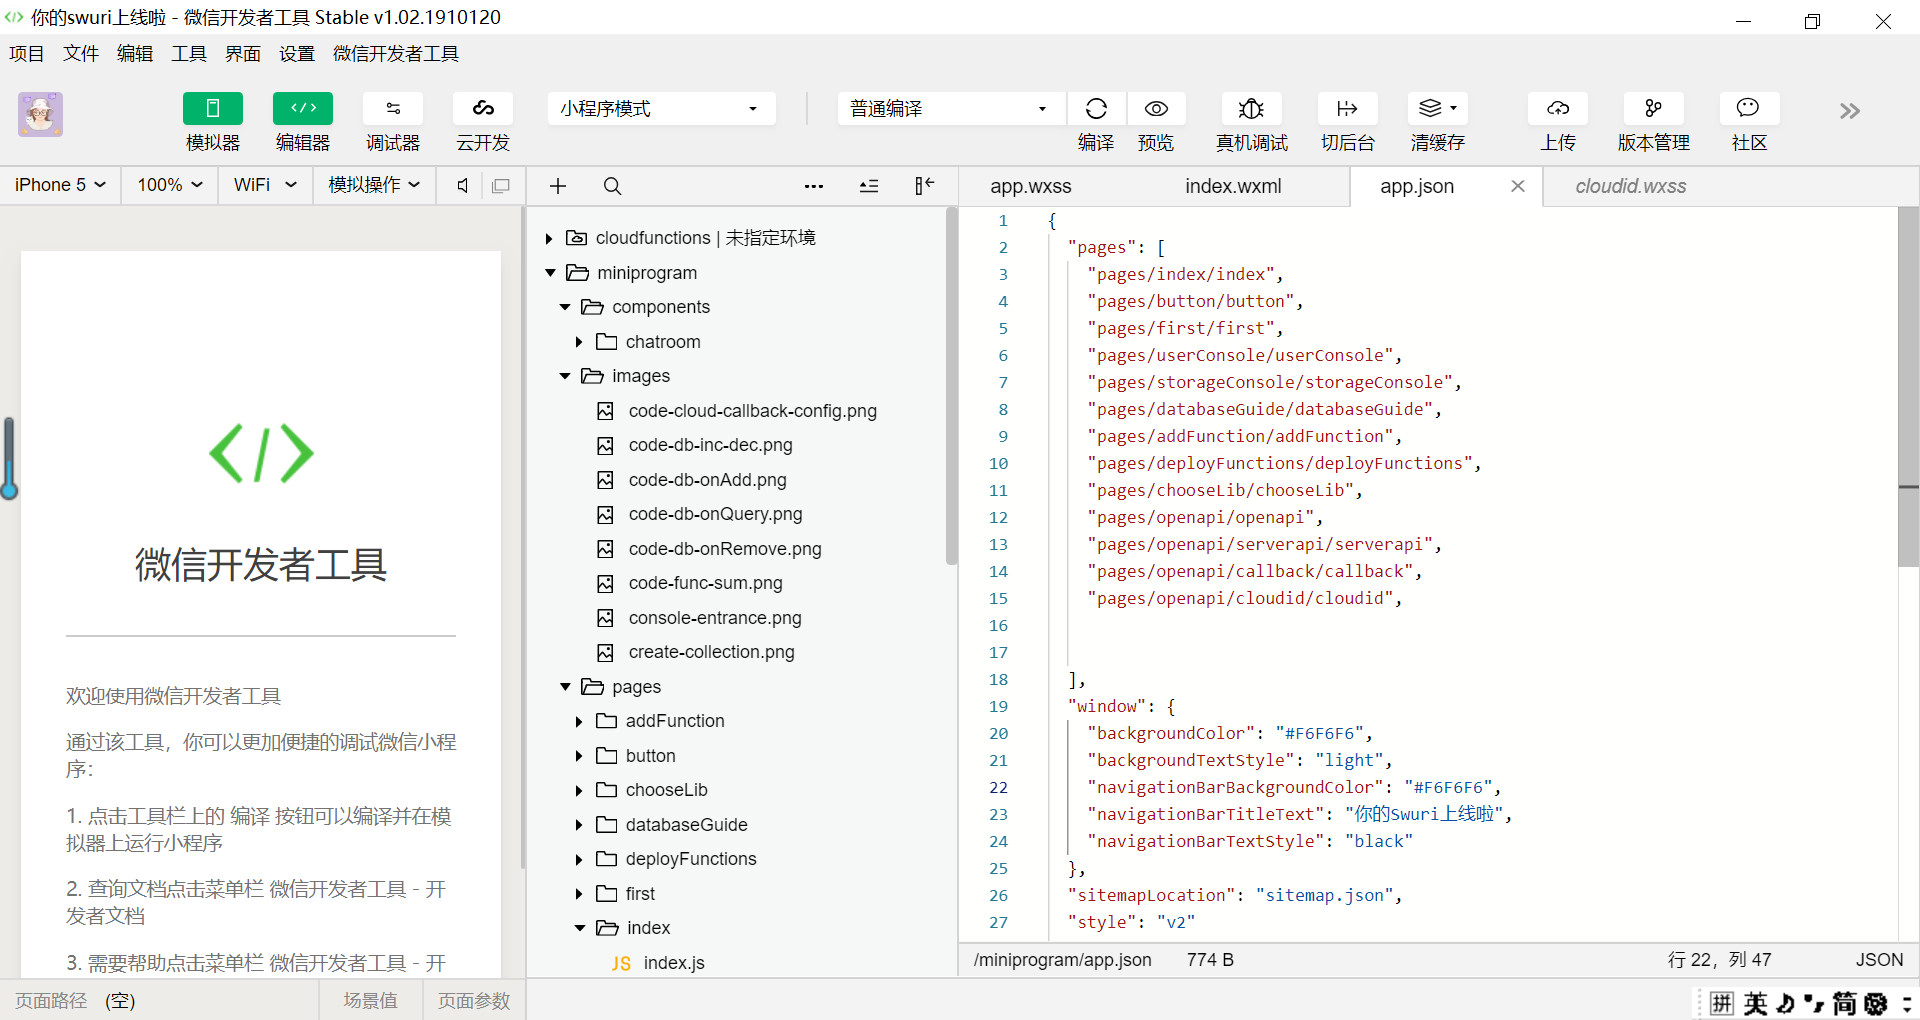Open the 小程序模式 mode dropdown
The height and width of the screenshot is (1020, 1920).
tap(661, 109)
